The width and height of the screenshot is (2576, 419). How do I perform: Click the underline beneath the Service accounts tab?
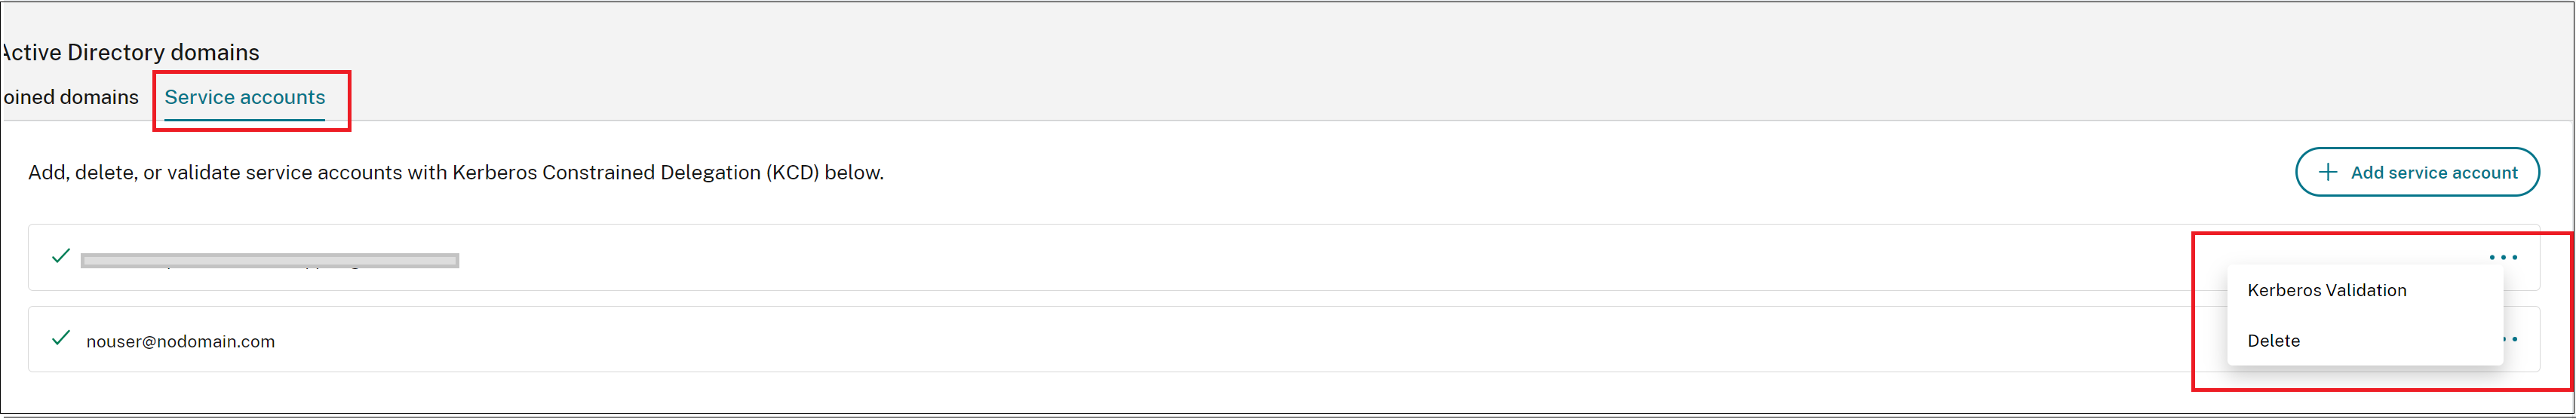(245, 120)
